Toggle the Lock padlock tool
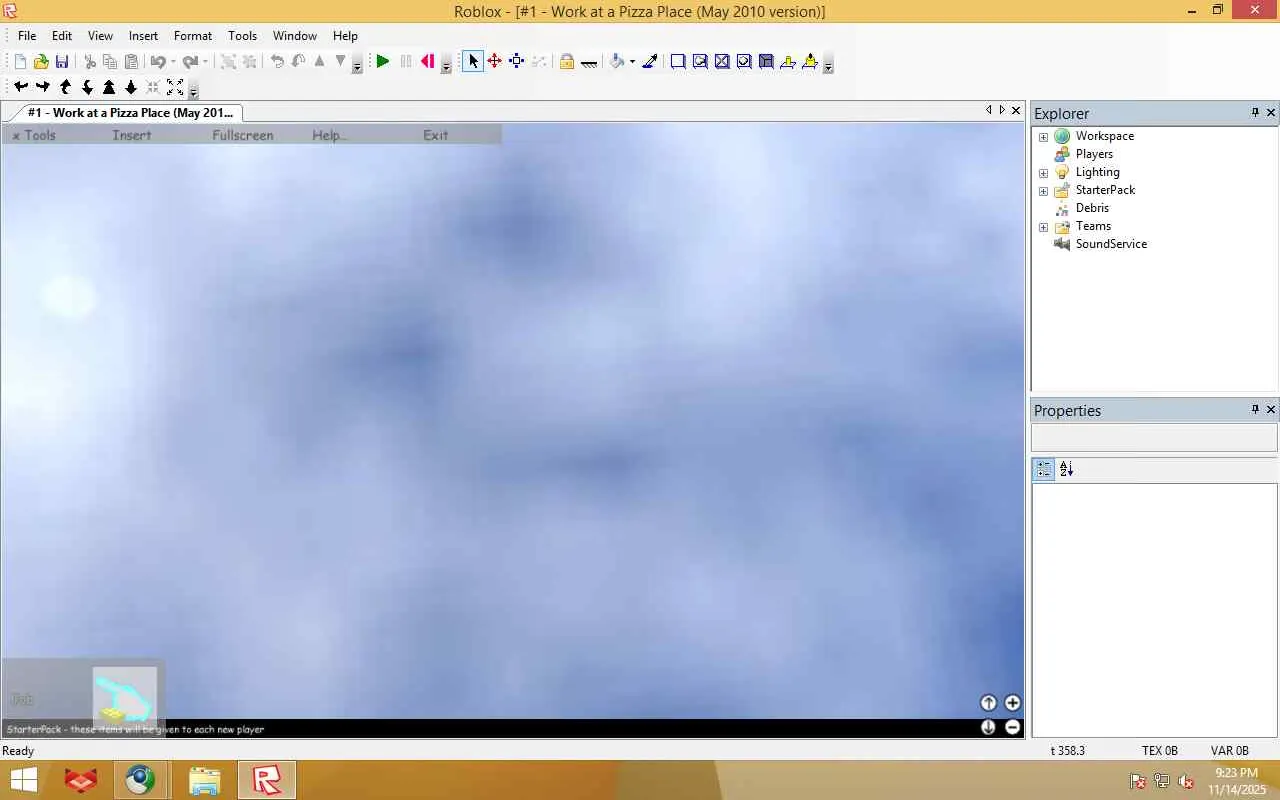Screen dimensions: 1280x800 567,62
